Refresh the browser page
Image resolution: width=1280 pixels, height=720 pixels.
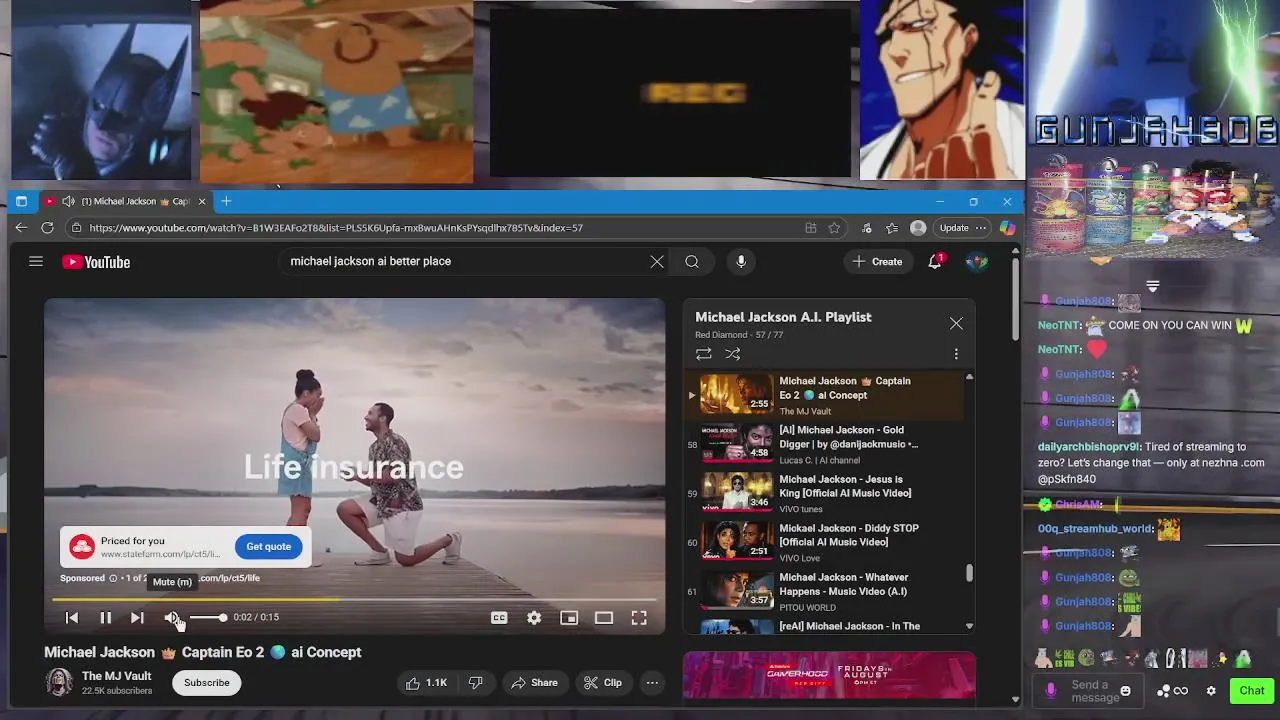[47, 228]
